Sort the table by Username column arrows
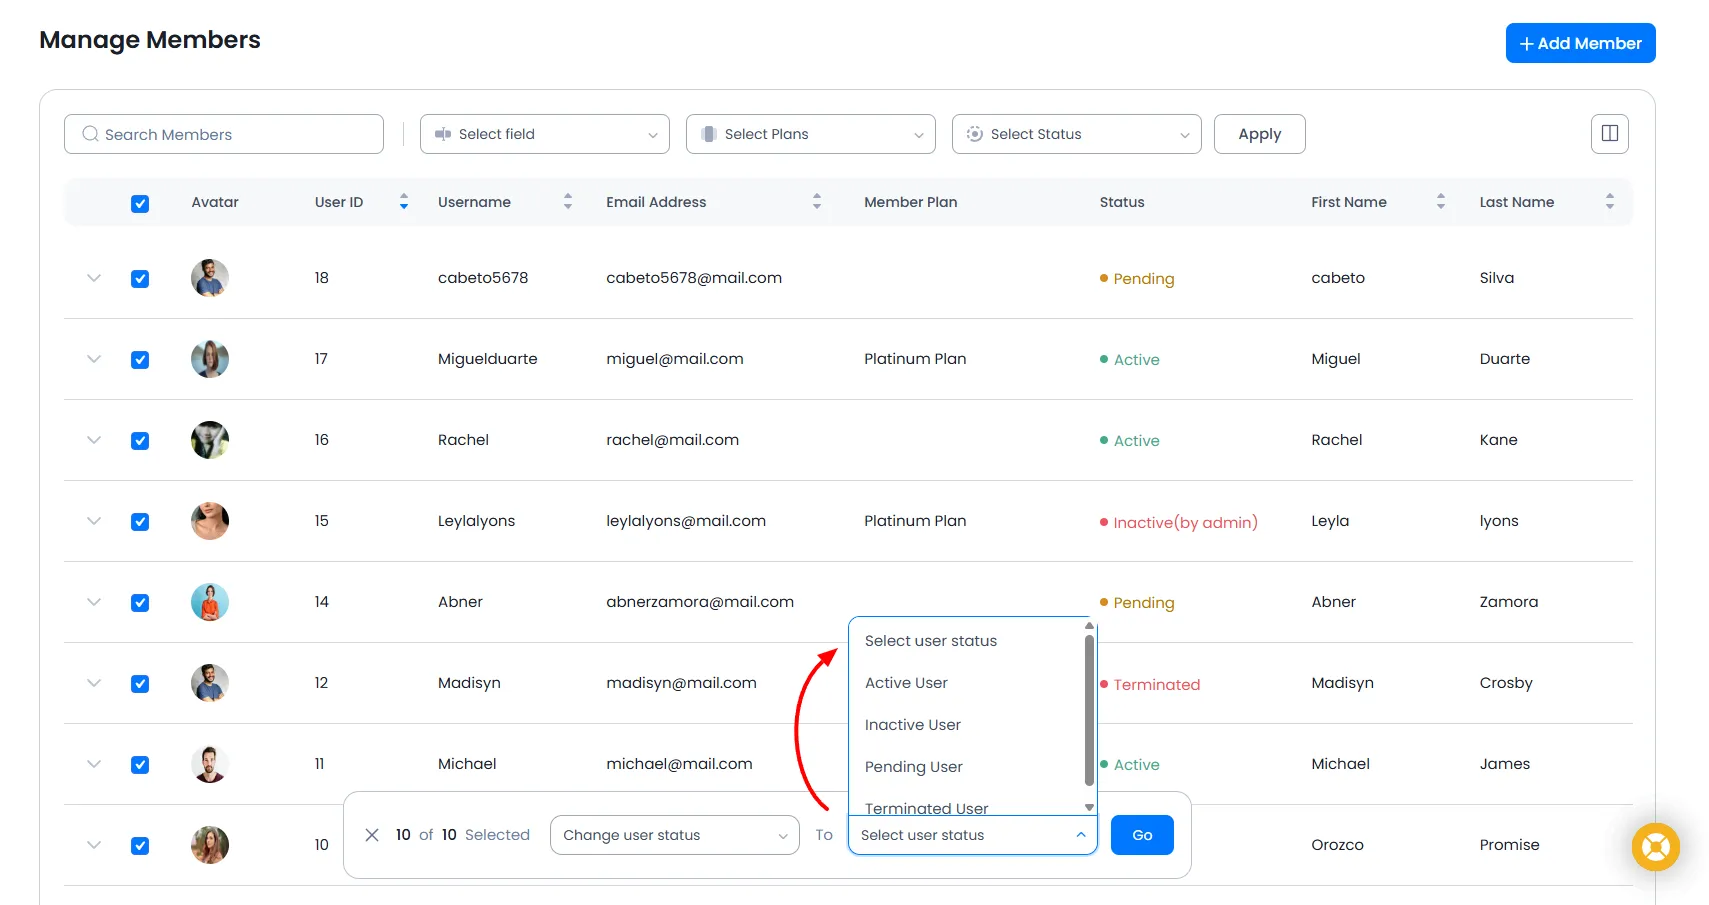 [x=567, y=201]
